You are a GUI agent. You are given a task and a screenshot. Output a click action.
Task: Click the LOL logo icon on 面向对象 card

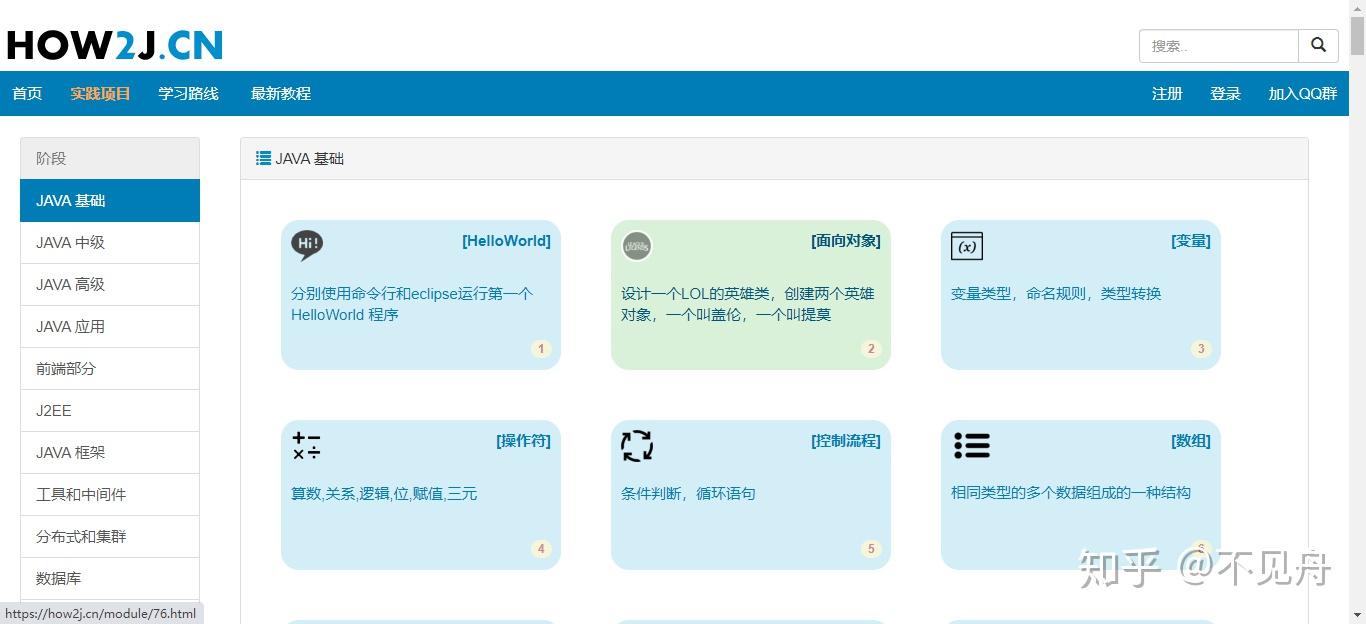(x=637, y=246)
